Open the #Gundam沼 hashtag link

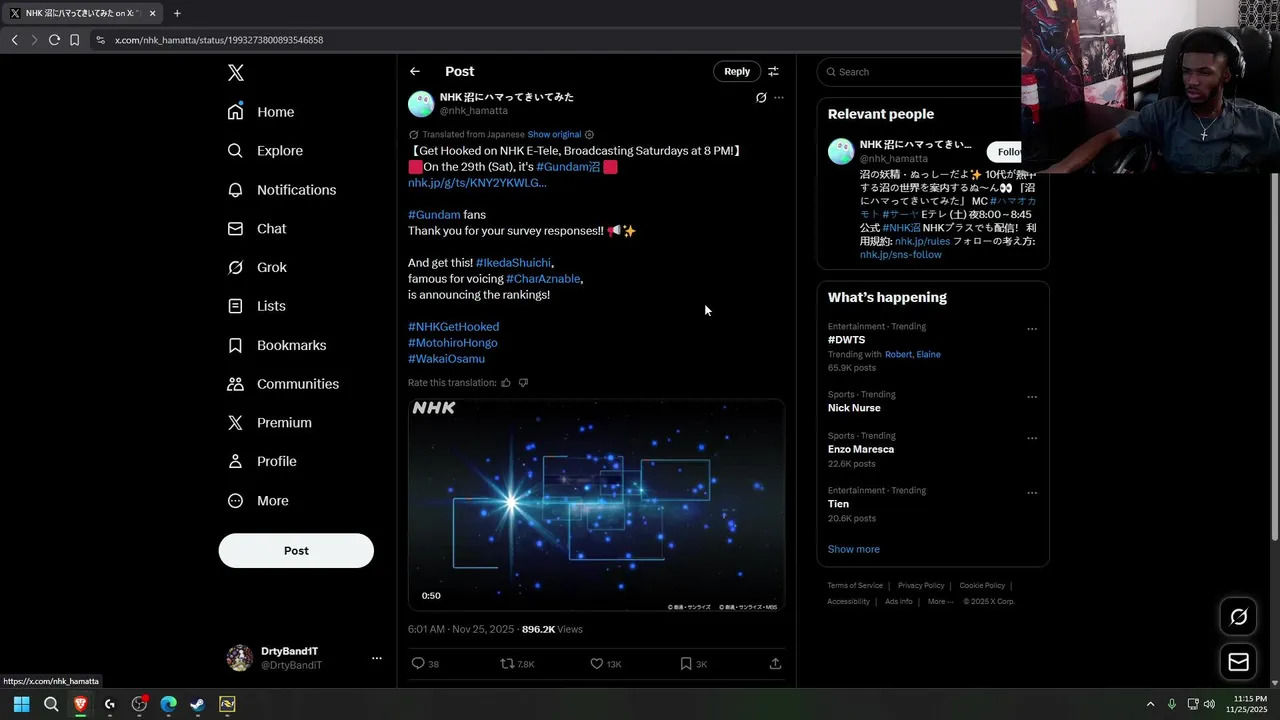568,167
